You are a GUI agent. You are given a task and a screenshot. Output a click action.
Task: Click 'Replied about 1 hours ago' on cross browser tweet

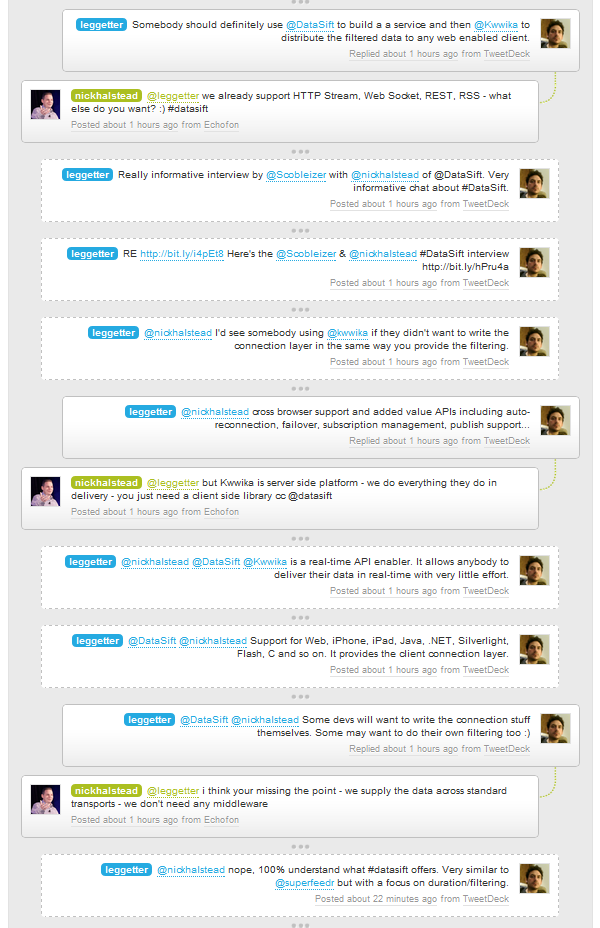pos(404,441)
